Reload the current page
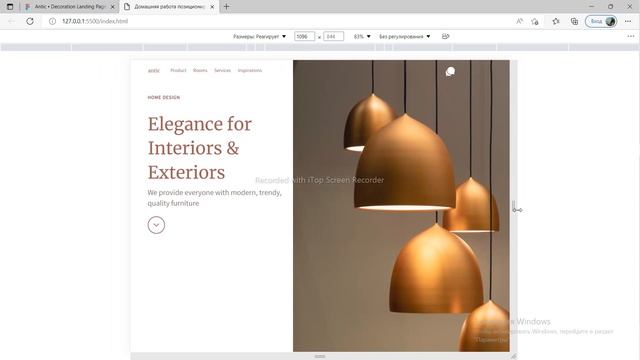640x360 pixels. 30,21
